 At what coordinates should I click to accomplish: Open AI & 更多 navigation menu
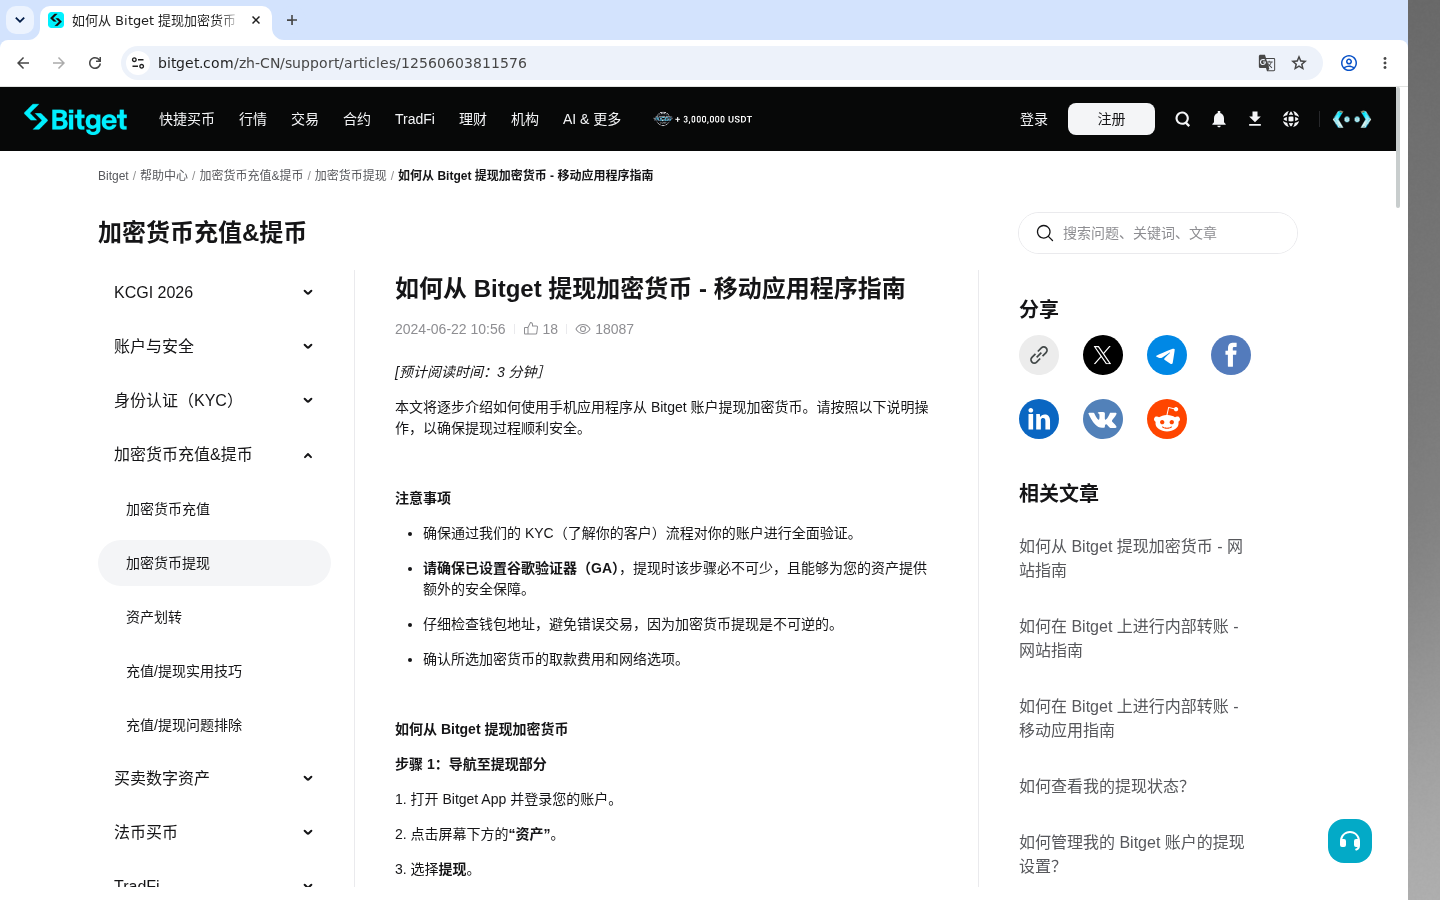(592, 119)
